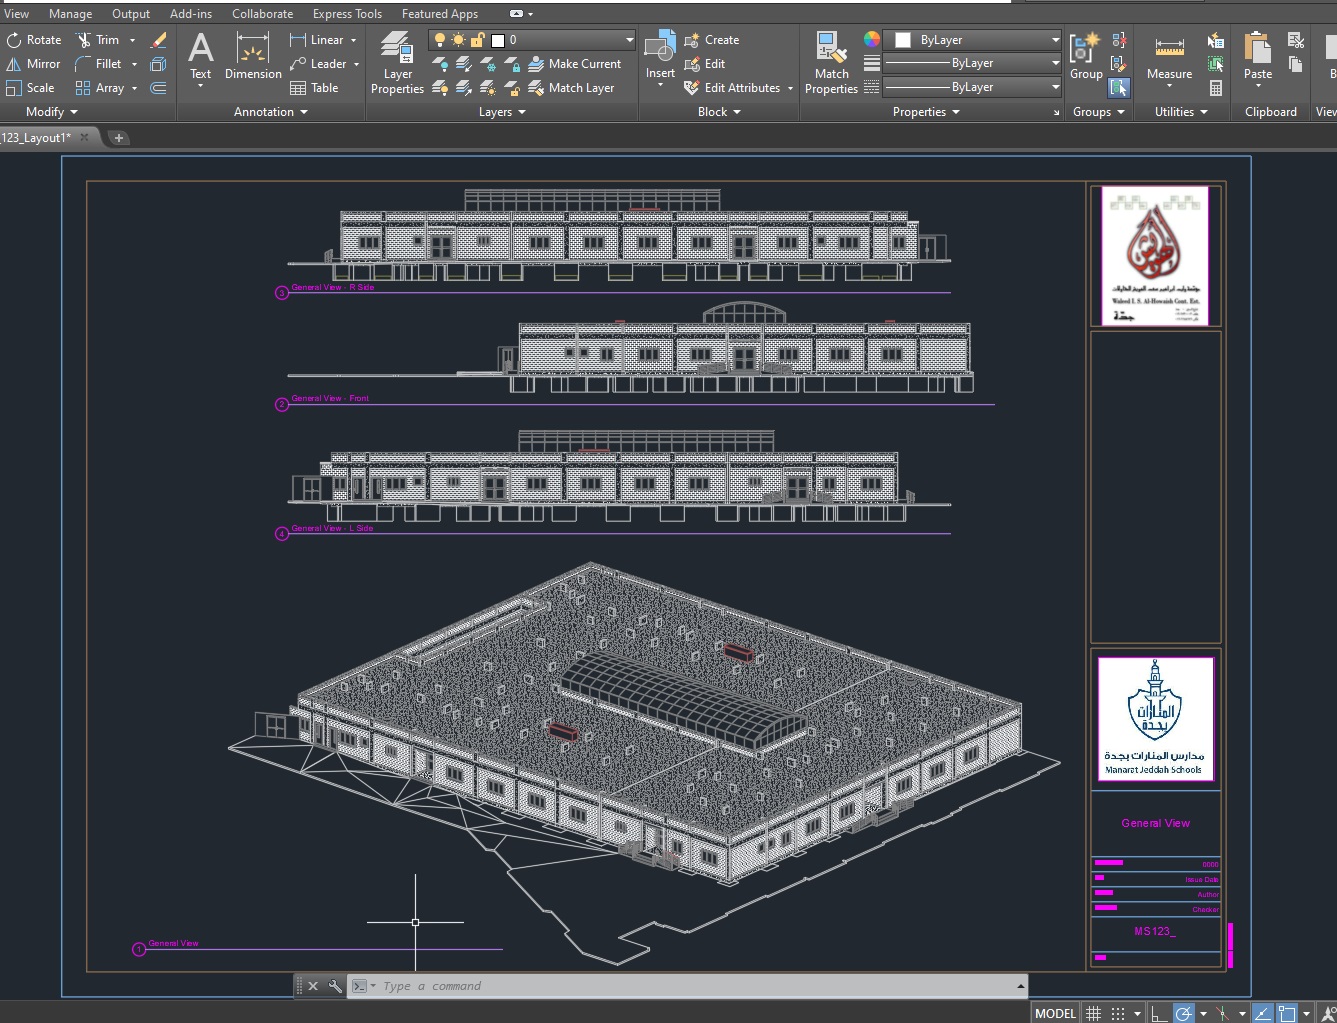Toggle MODEL space button in status bar
The height and width of the screenshot is (1023, 1337).
pos(1055,1013)
